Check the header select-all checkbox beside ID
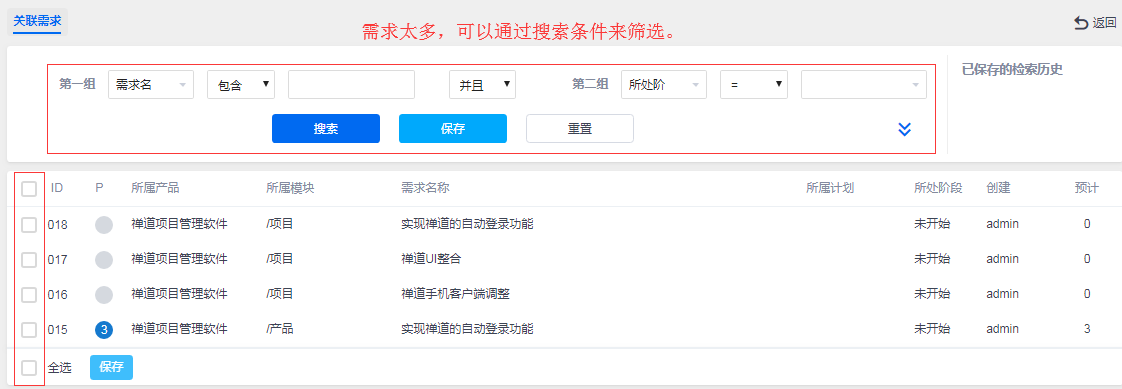 coord(29,189)
